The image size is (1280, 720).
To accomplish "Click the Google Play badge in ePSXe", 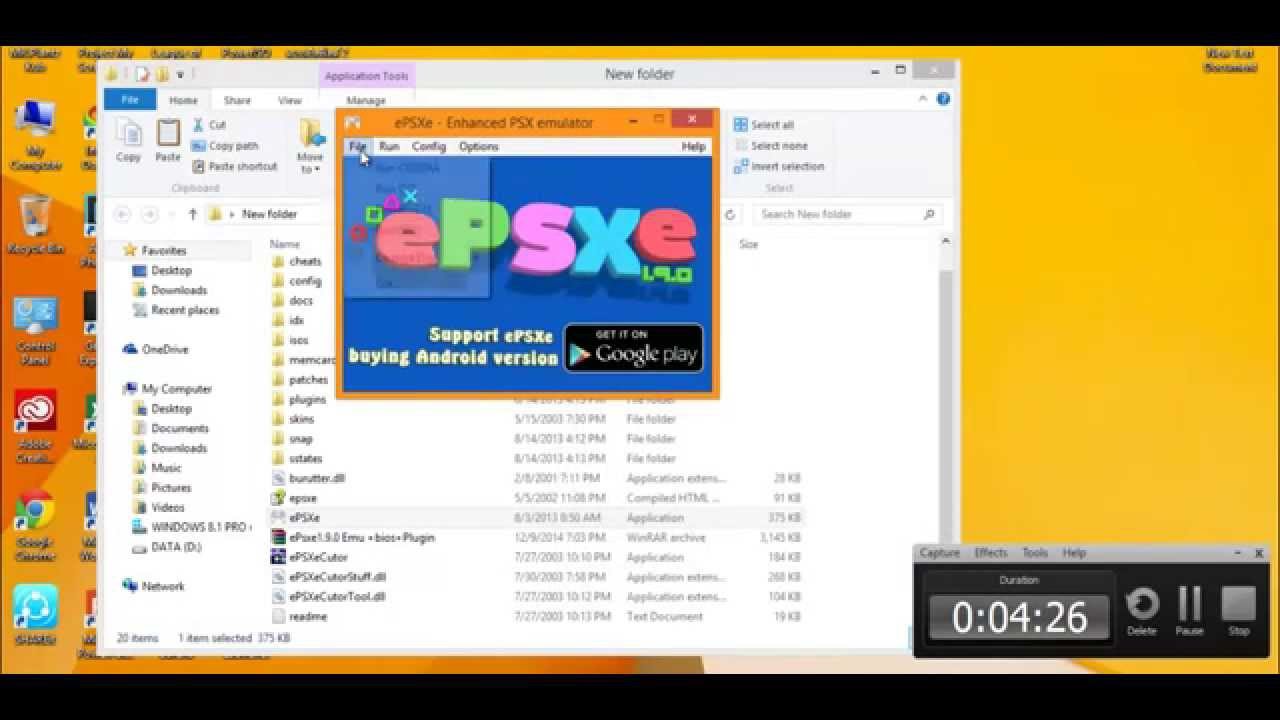I will 634,348.
